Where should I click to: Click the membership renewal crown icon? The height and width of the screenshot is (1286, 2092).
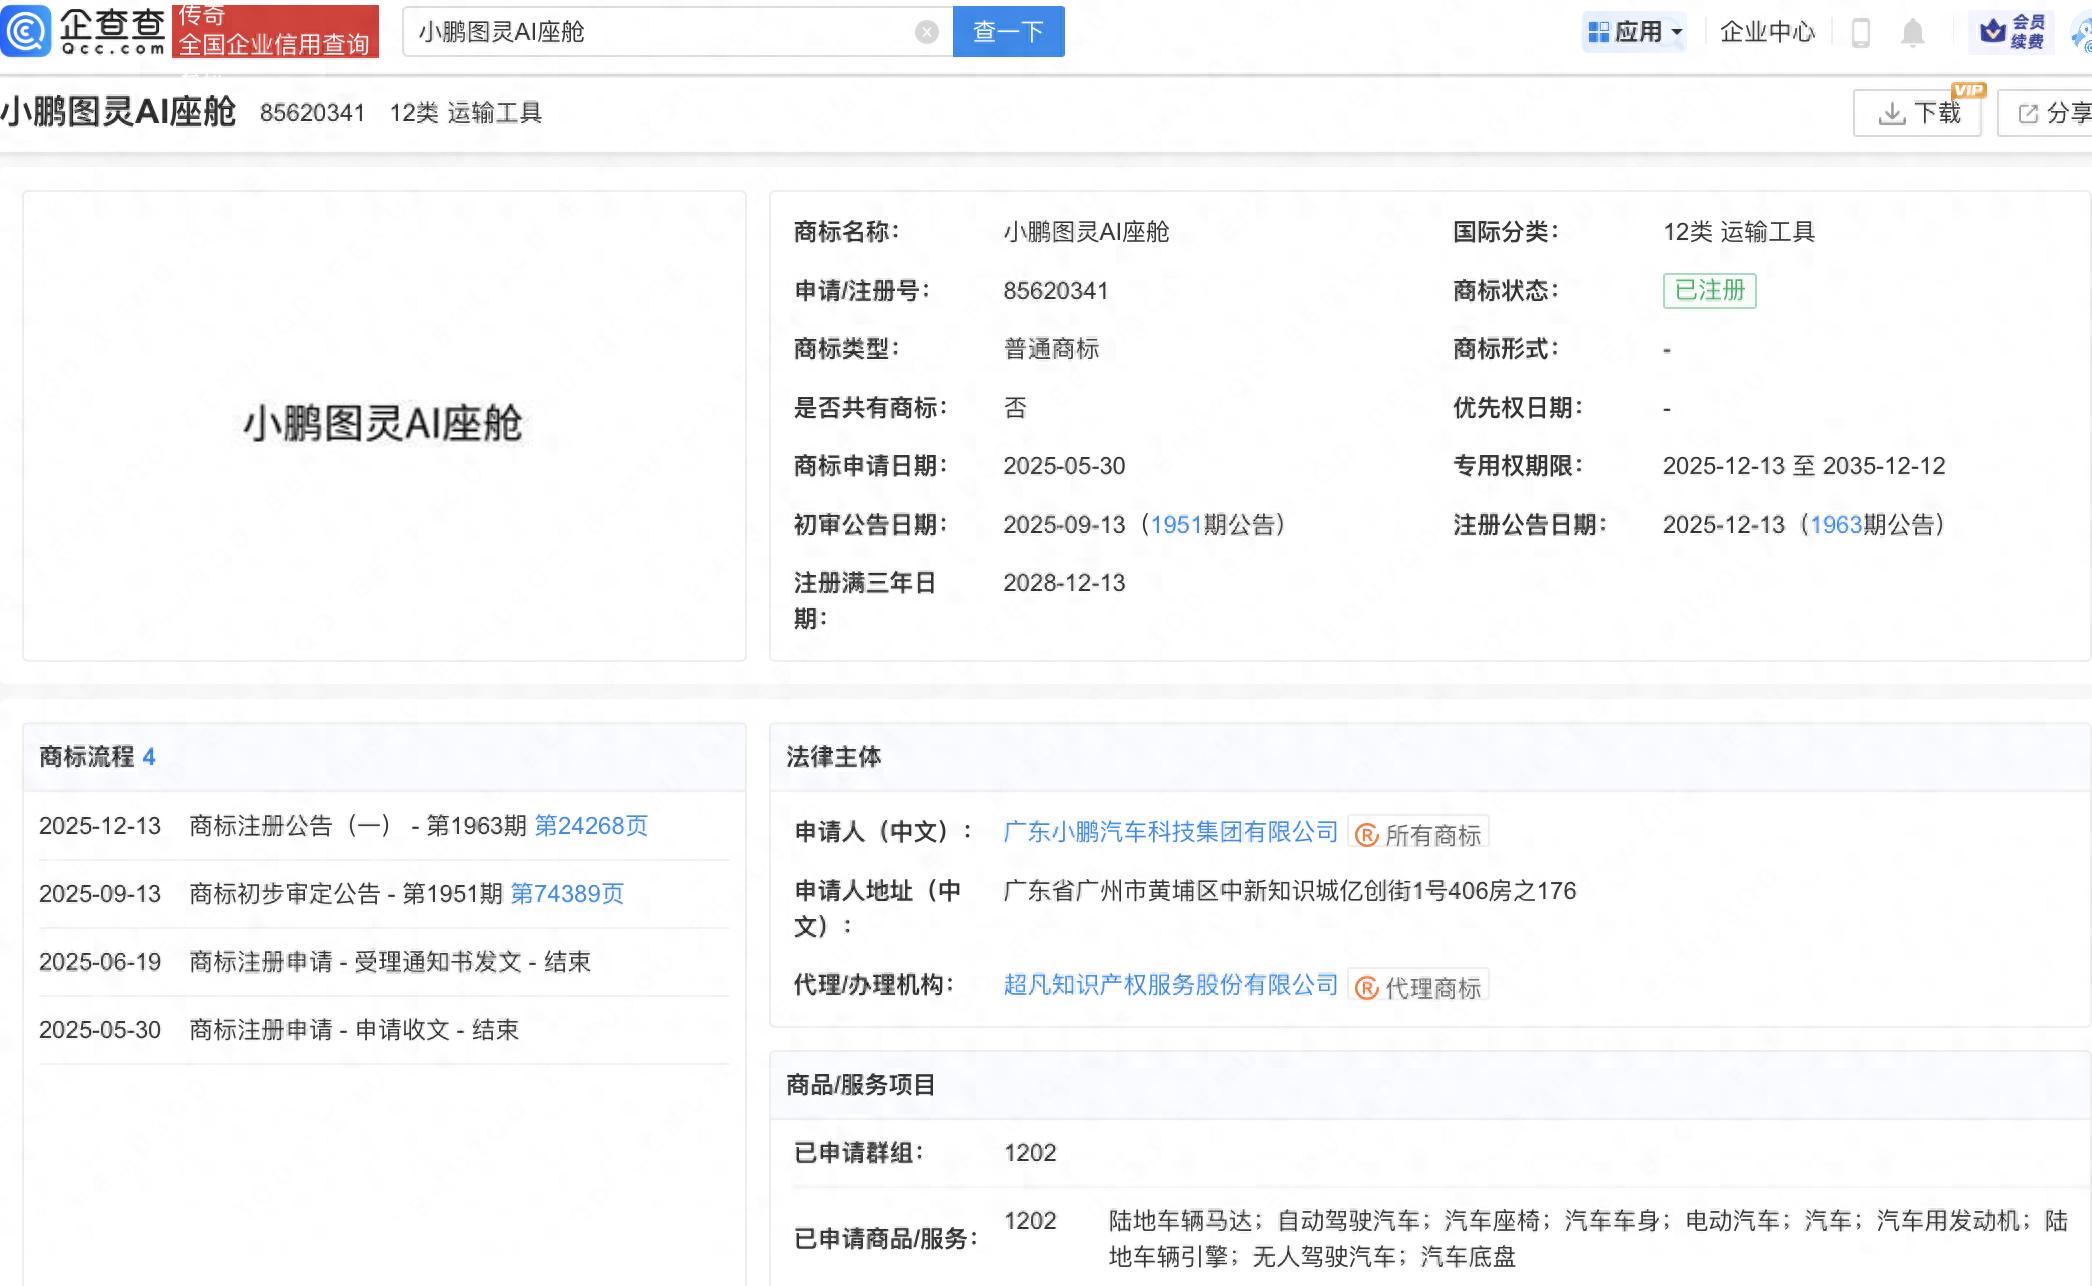click(1993, 32)
